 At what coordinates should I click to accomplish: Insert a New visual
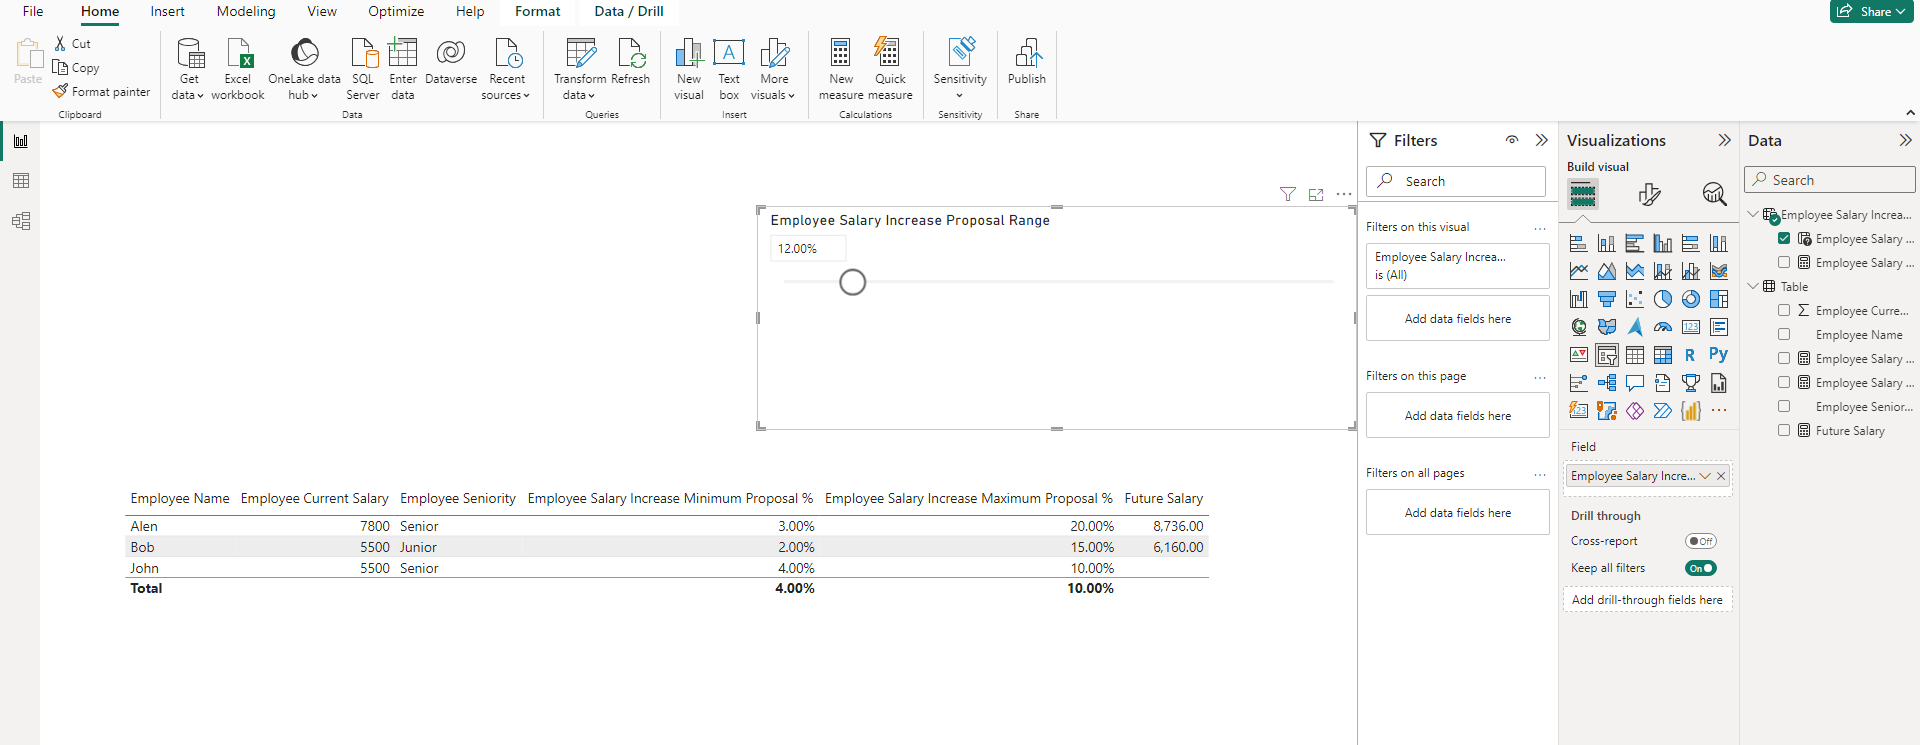(689, 69)
